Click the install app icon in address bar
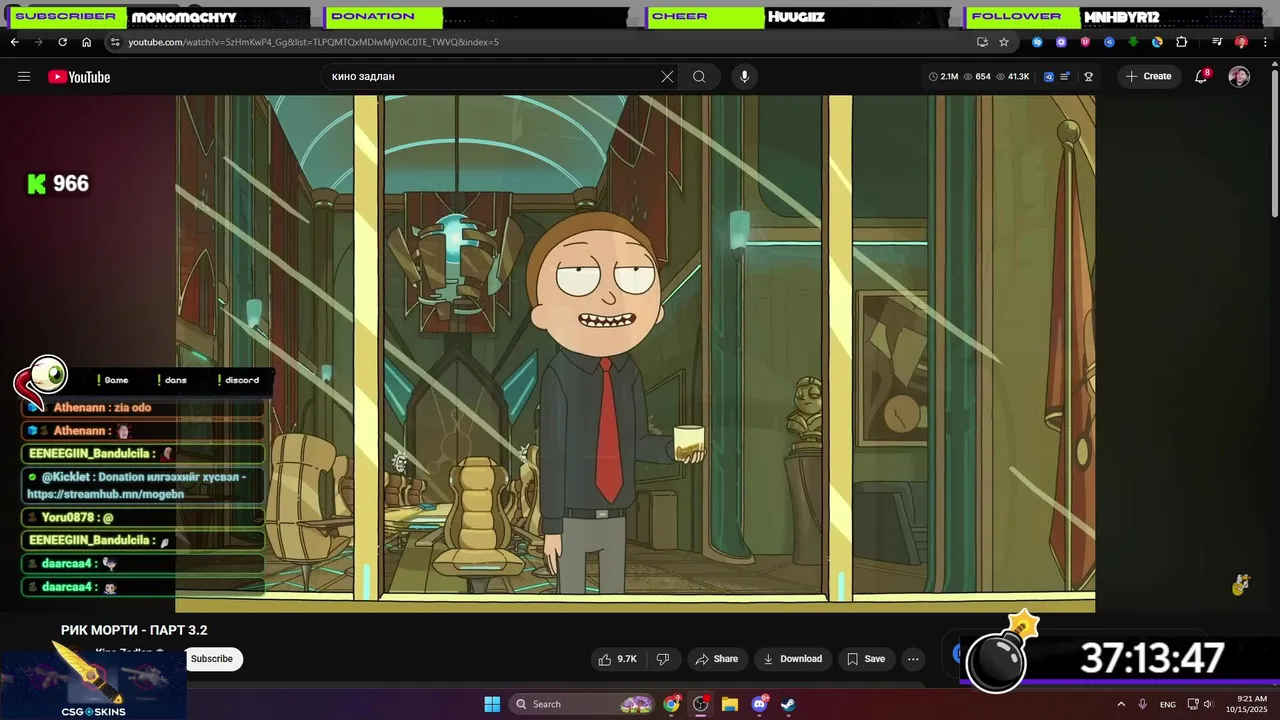 982,42
